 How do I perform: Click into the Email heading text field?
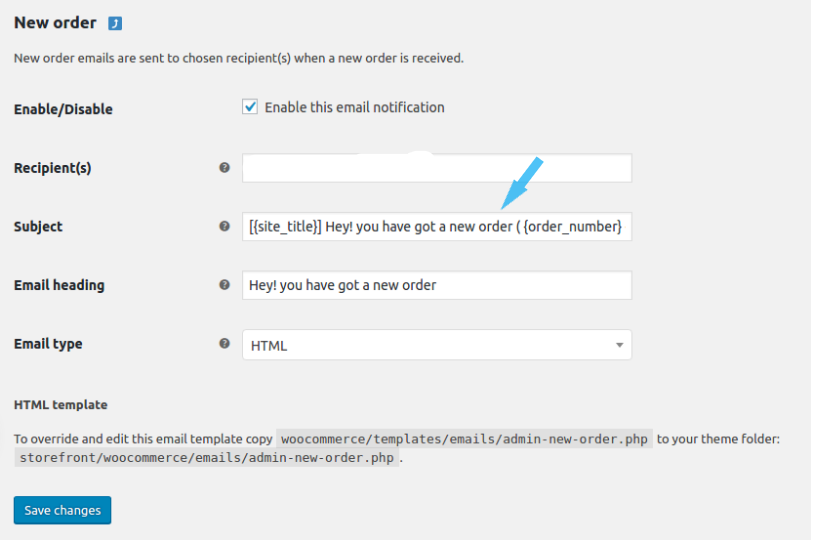[x=436, y=285]
